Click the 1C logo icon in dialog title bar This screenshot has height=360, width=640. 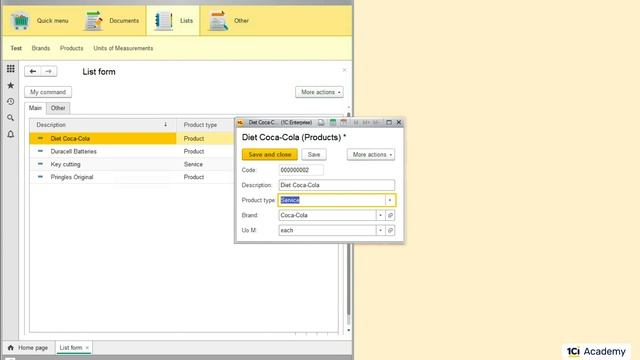tap(240, 122)
